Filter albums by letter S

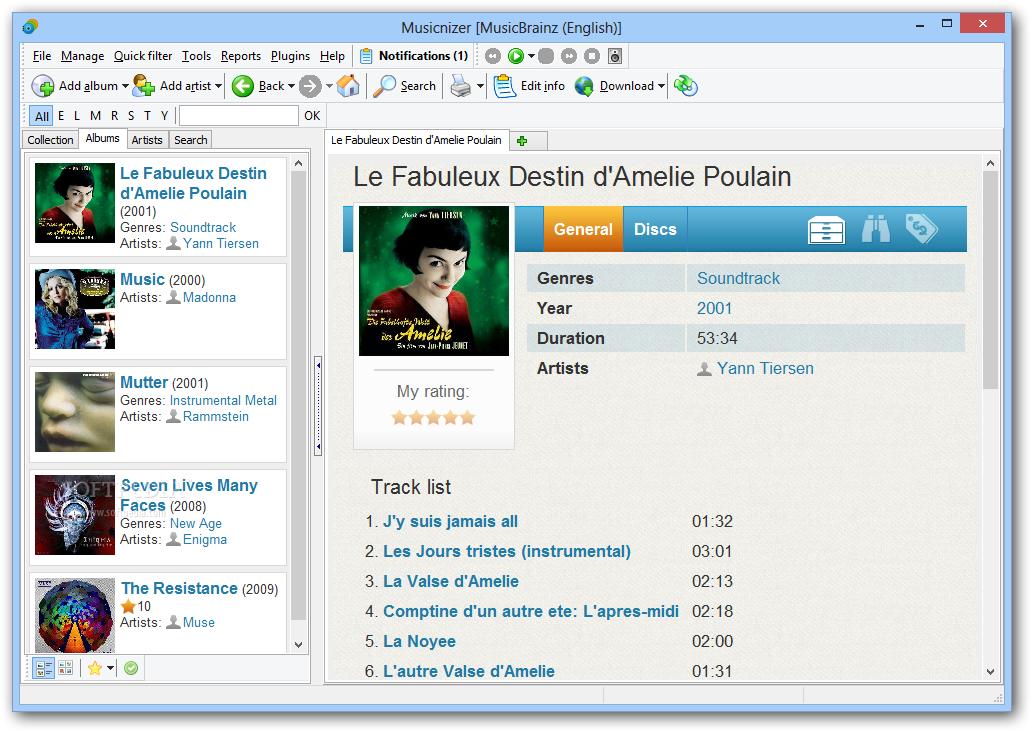(x=131, y=116)
